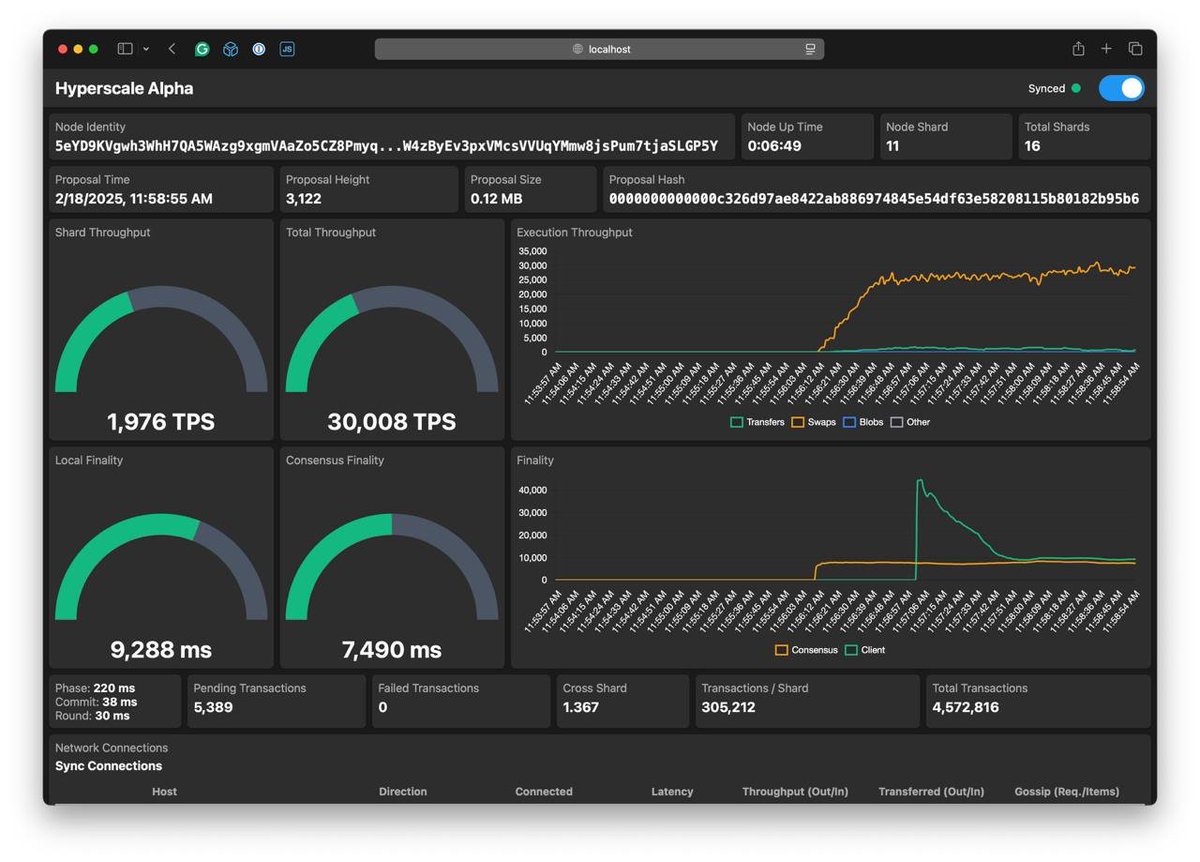Screen dimensions: 1200x862
Task: Toggle Swaps series in Execution Throughput legend
Action: pyautogui.click(x=813, y=422)
